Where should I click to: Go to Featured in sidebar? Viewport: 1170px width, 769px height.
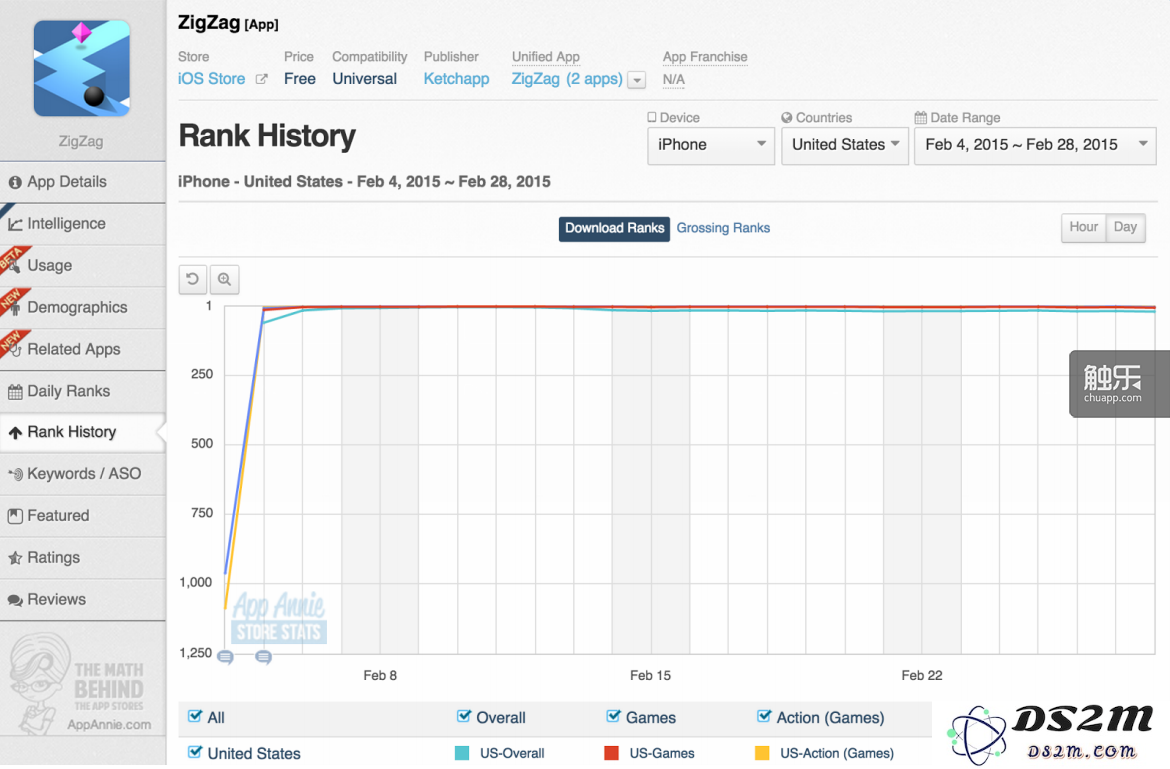(83, 516)
